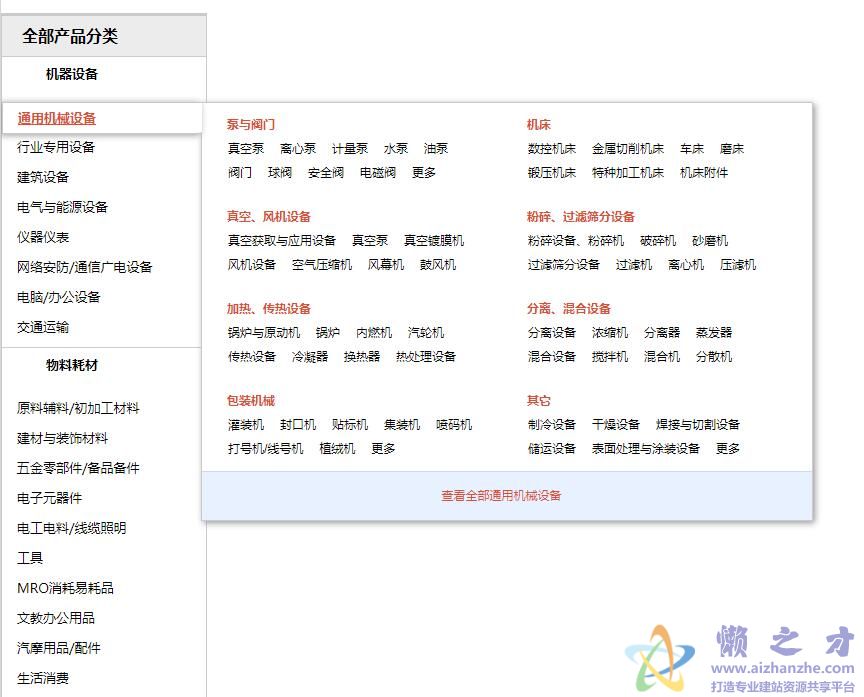This screenshot has height=697, width=864.
Task: Open 电脑/办公设备 category
Action: [58, 297]
